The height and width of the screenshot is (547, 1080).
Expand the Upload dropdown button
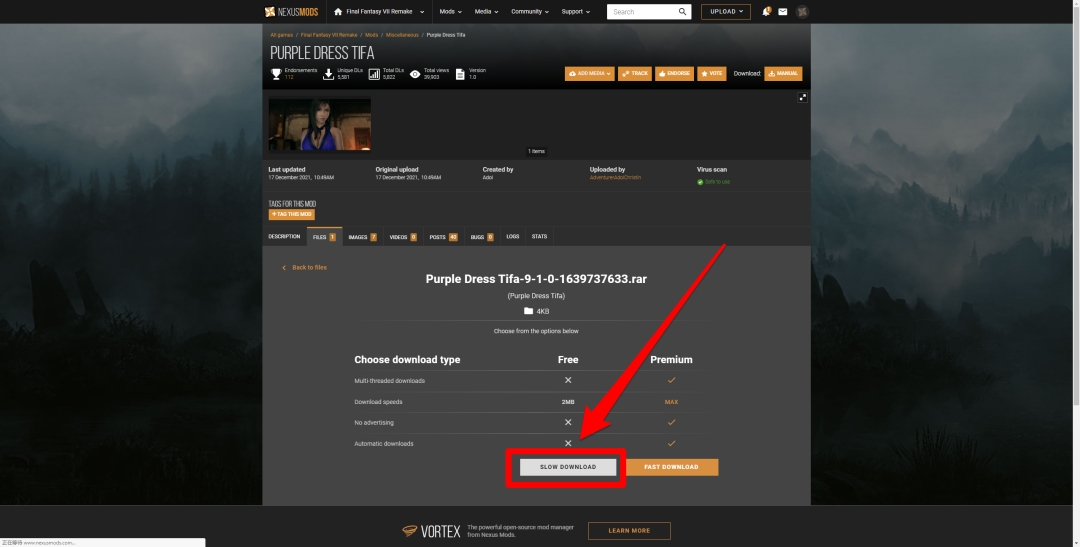[x=725, y=12]
